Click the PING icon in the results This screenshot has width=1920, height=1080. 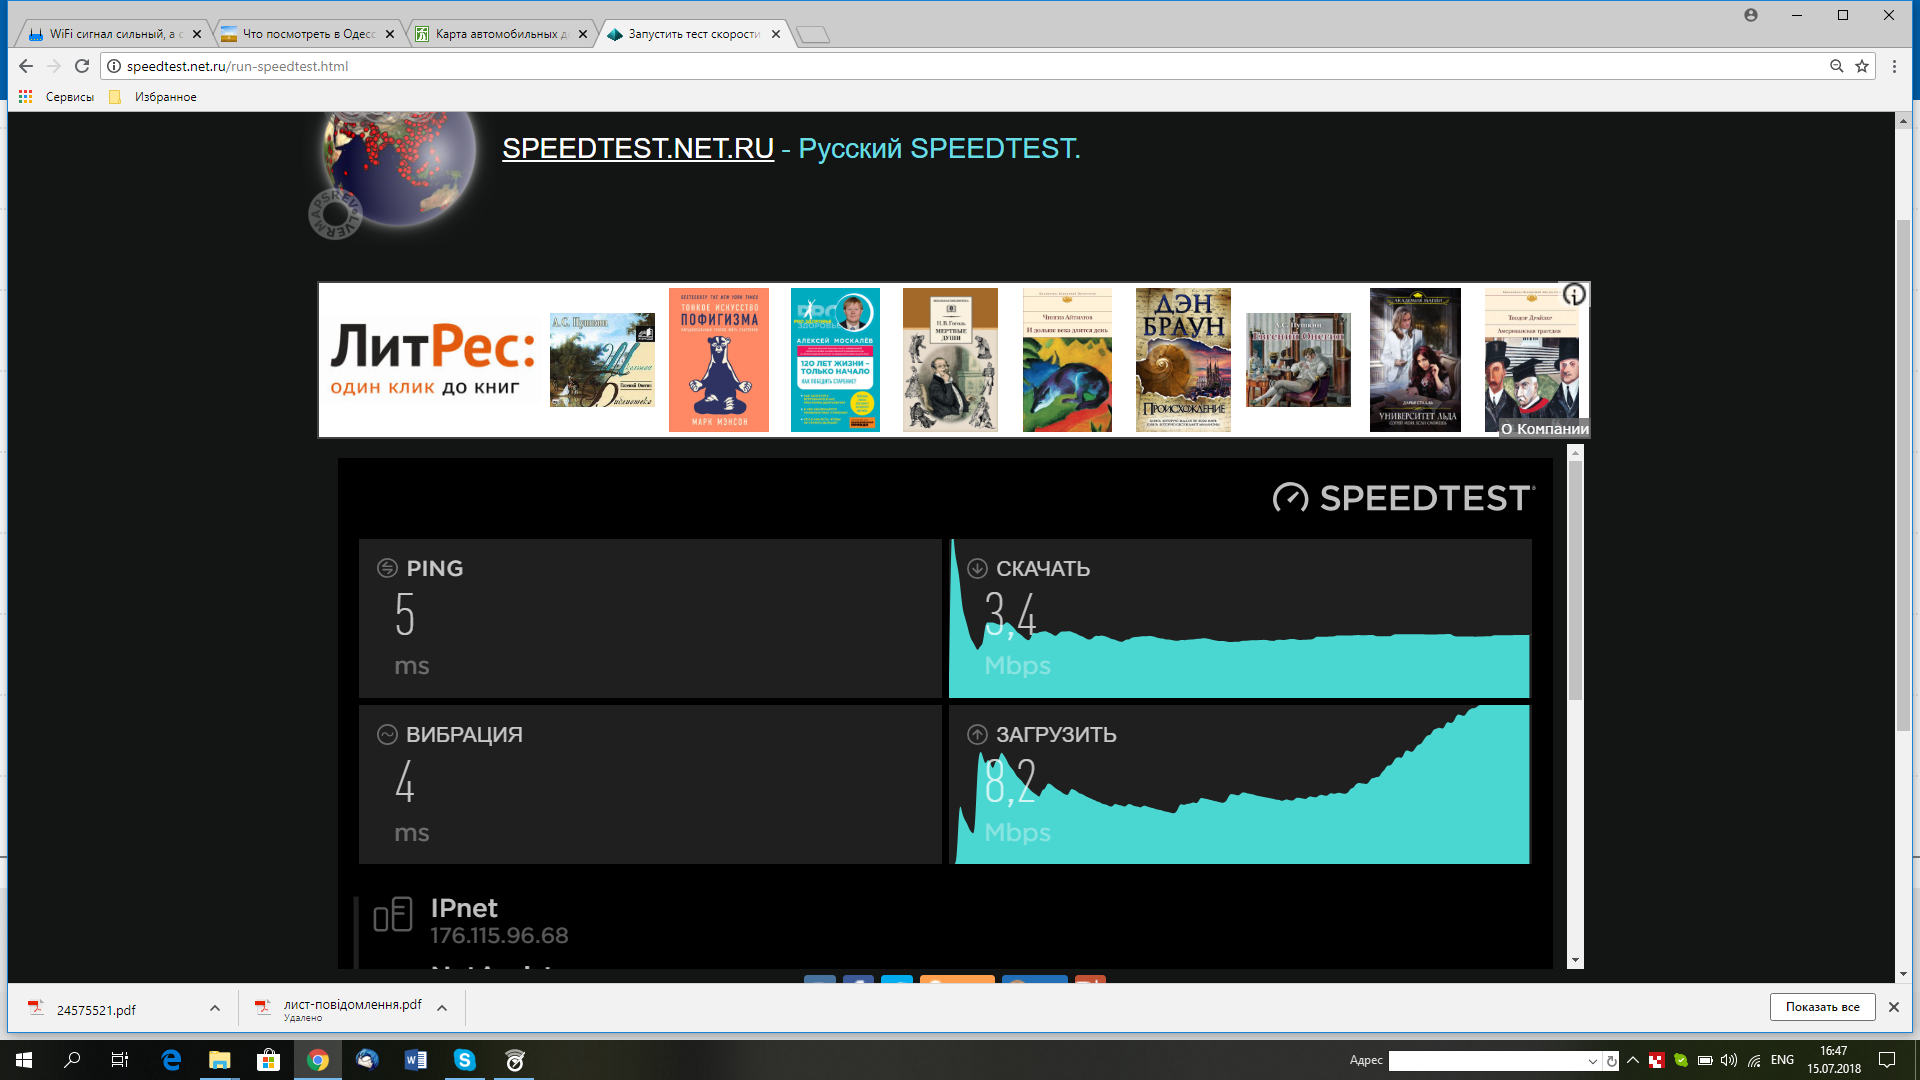[387, 568]
